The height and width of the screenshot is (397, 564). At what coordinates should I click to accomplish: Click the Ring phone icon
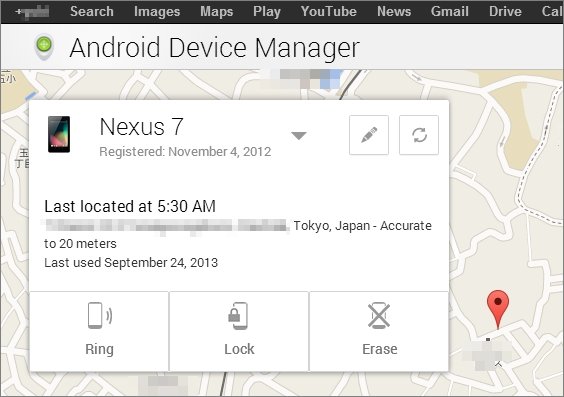click(100, 315)
